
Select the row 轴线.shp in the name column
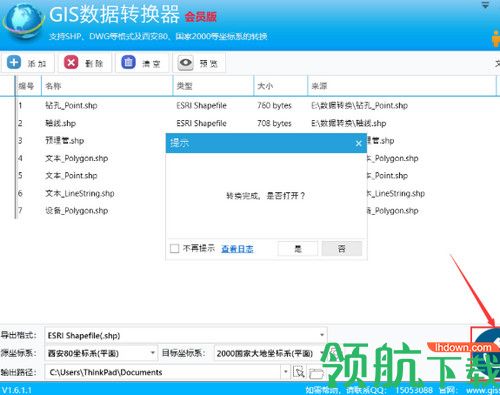tap(61, 123)
